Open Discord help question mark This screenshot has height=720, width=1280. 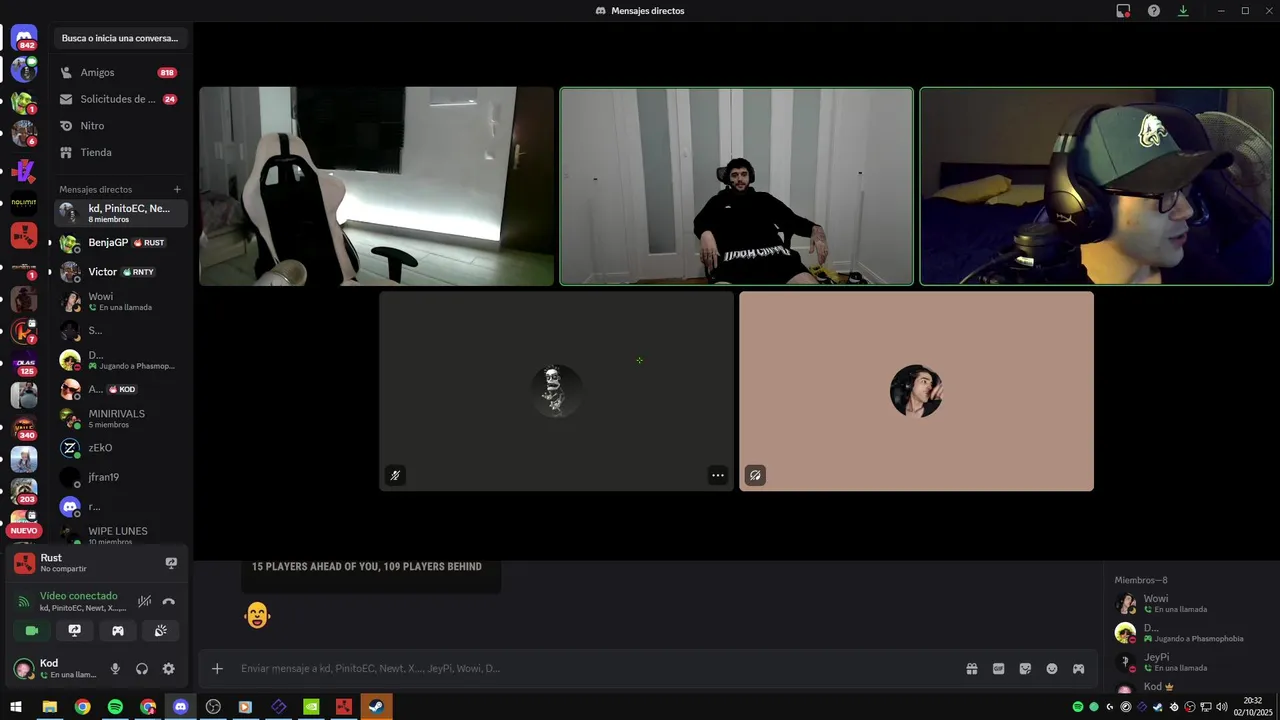tap(1154, 10)
